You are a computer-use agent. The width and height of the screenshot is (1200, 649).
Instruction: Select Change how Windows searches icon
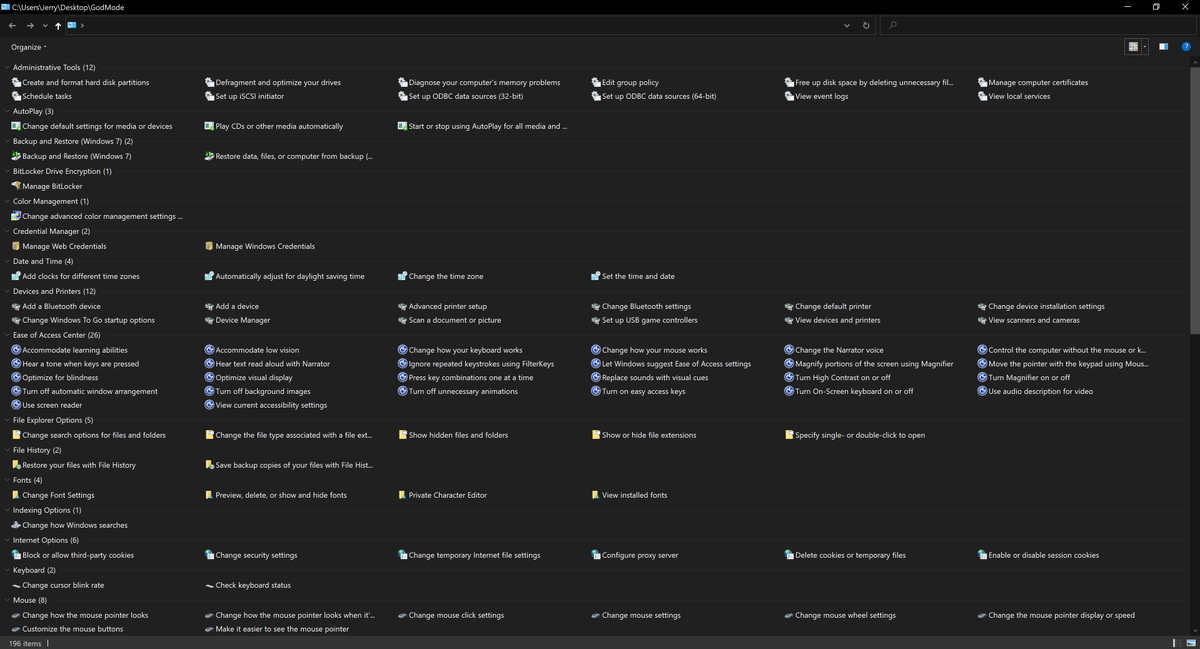[x=16, y=526]
